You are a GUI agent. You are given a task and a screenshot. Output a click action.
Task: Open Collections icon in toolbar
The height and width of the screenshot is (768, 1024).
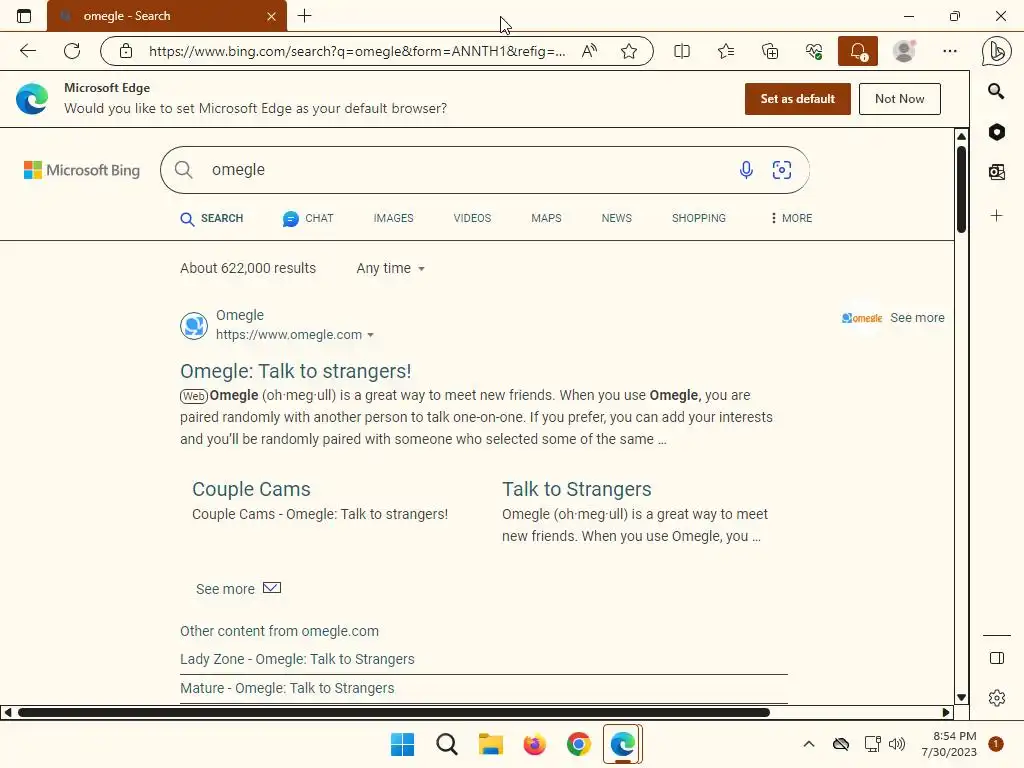(x=770, y=51)
